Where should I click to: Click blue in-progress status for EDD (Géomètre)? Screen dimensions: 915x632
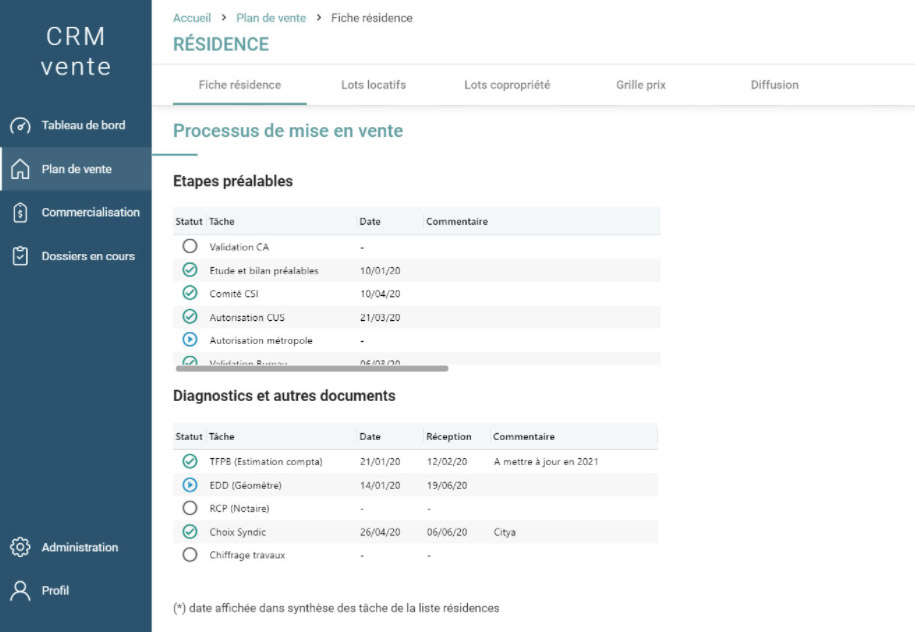190,484
